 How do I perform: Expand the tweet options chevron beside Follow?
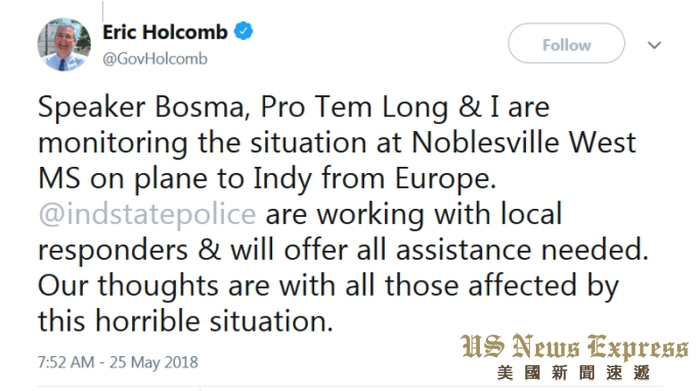pyautogui.click(x=654, y=45)
